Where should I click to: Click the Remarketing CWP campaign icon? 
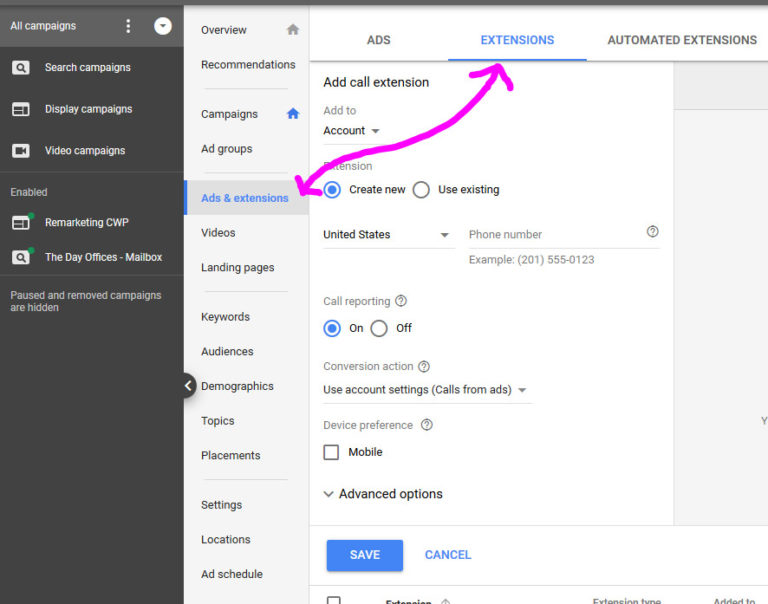(22, 222)
